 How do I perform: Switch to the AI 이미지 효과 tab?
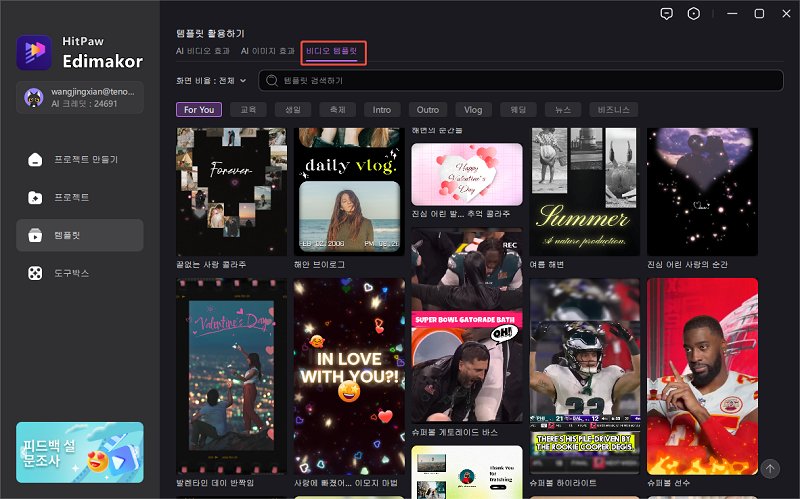pos(267,51)
